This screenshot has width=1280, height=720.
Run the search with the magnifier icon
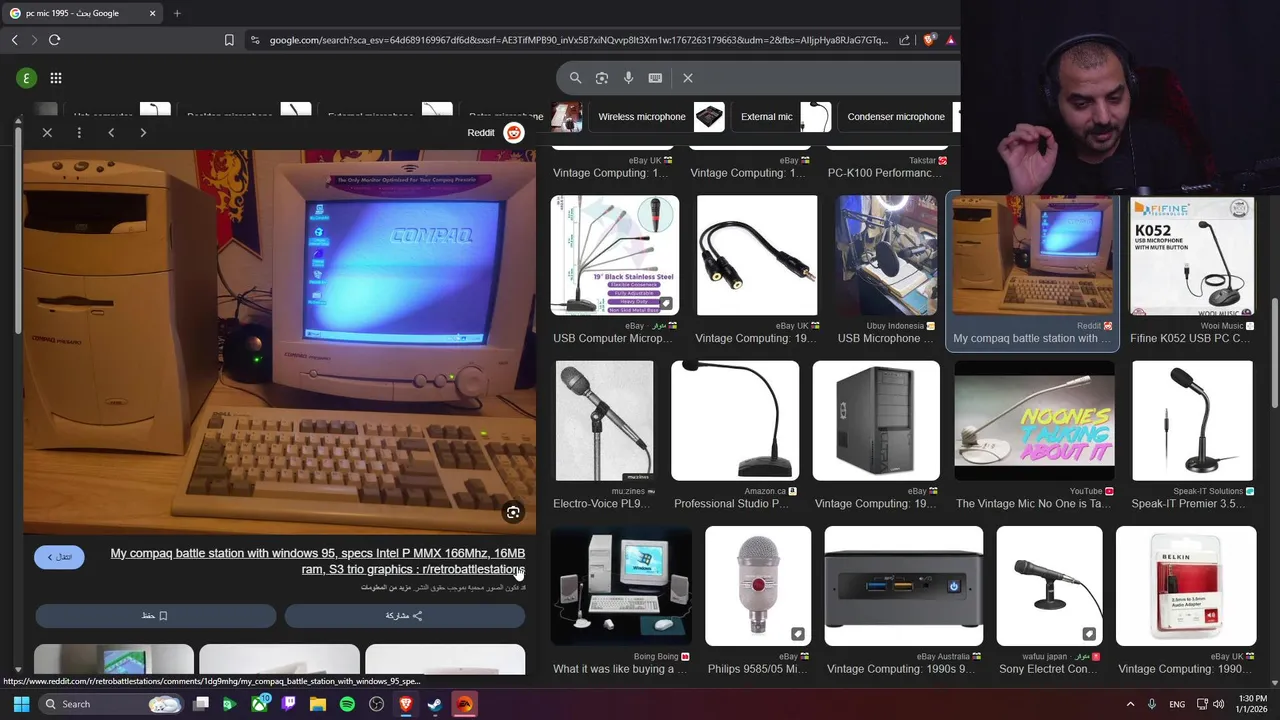click(575, 78)
